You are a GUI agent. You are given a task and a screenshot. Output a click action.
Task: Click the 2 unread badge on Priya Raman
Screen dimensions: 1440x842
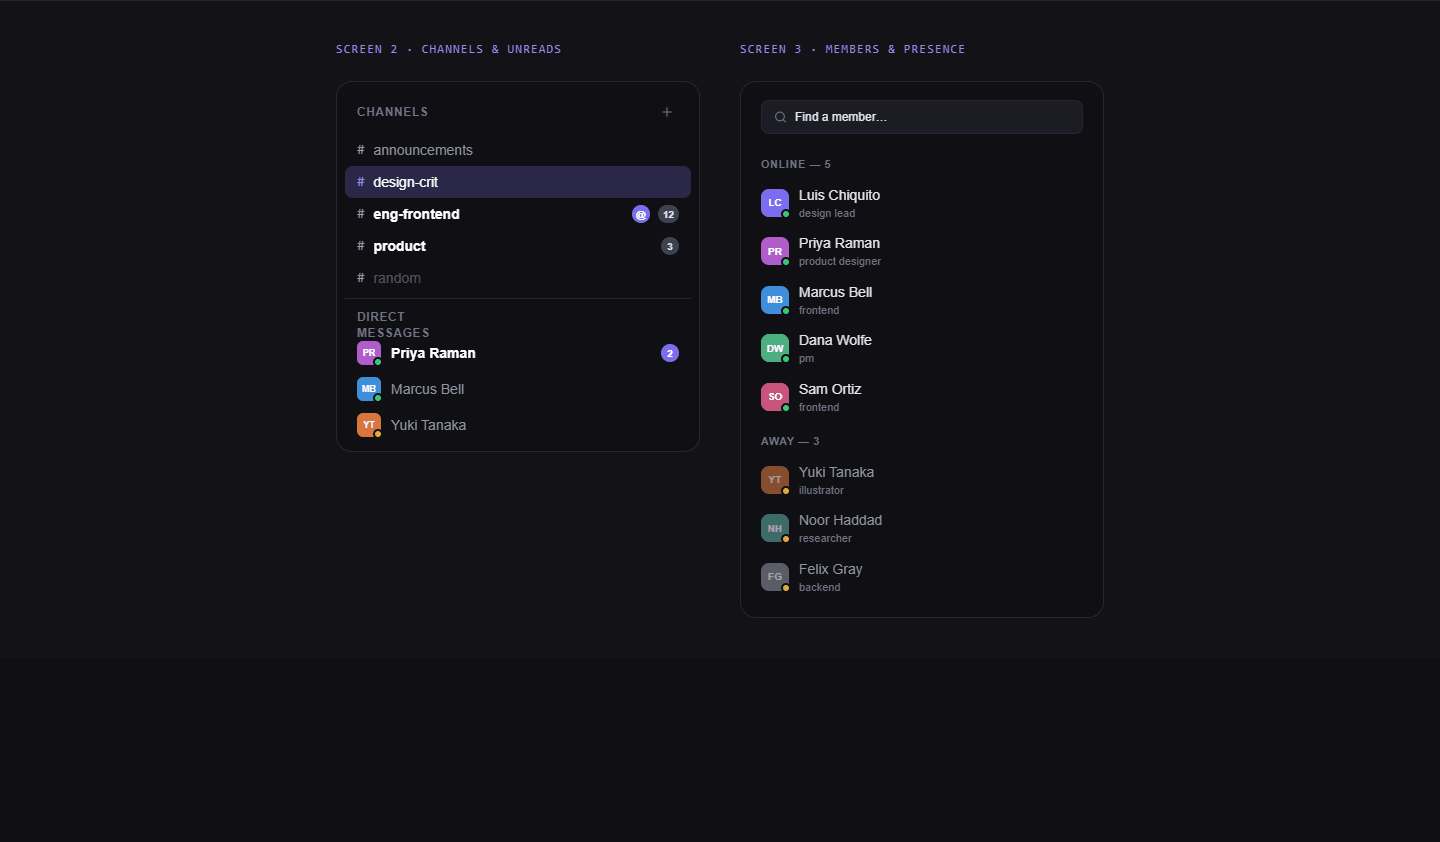670,353
